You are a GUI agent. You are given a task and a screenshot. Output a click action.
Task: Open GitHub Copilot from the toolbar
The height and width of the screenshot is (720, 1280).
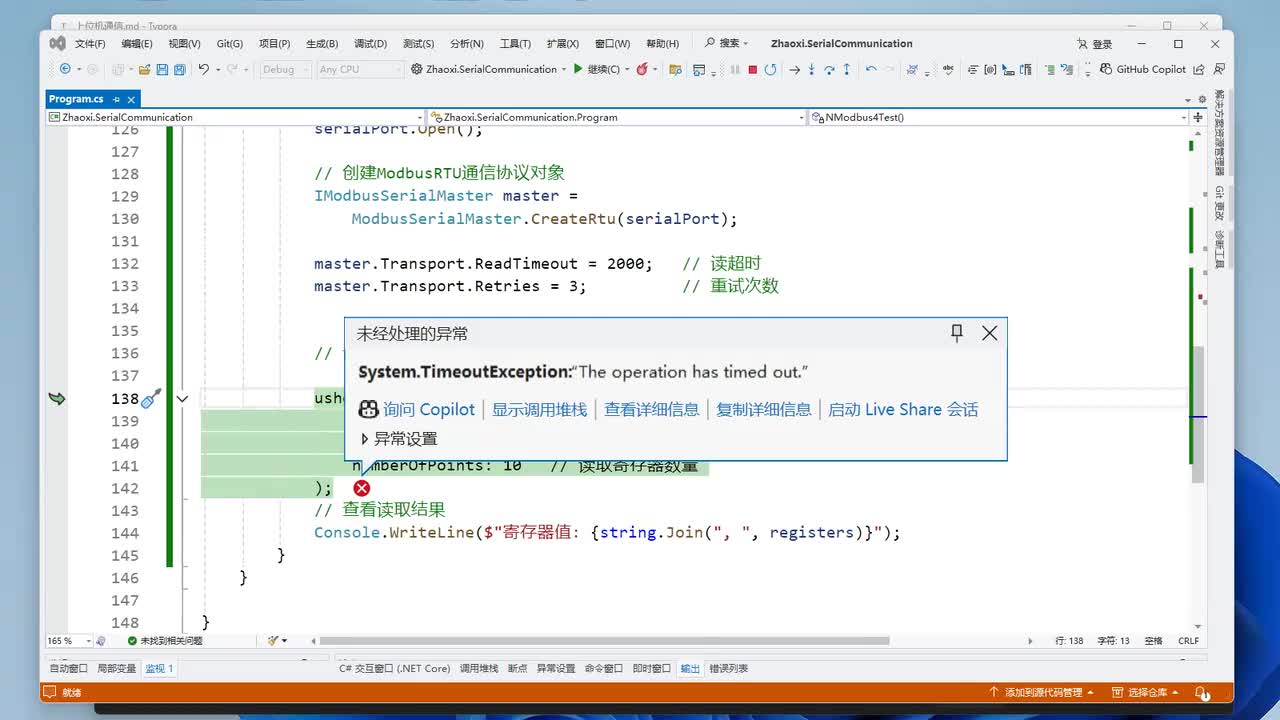tap(1143, 69)
